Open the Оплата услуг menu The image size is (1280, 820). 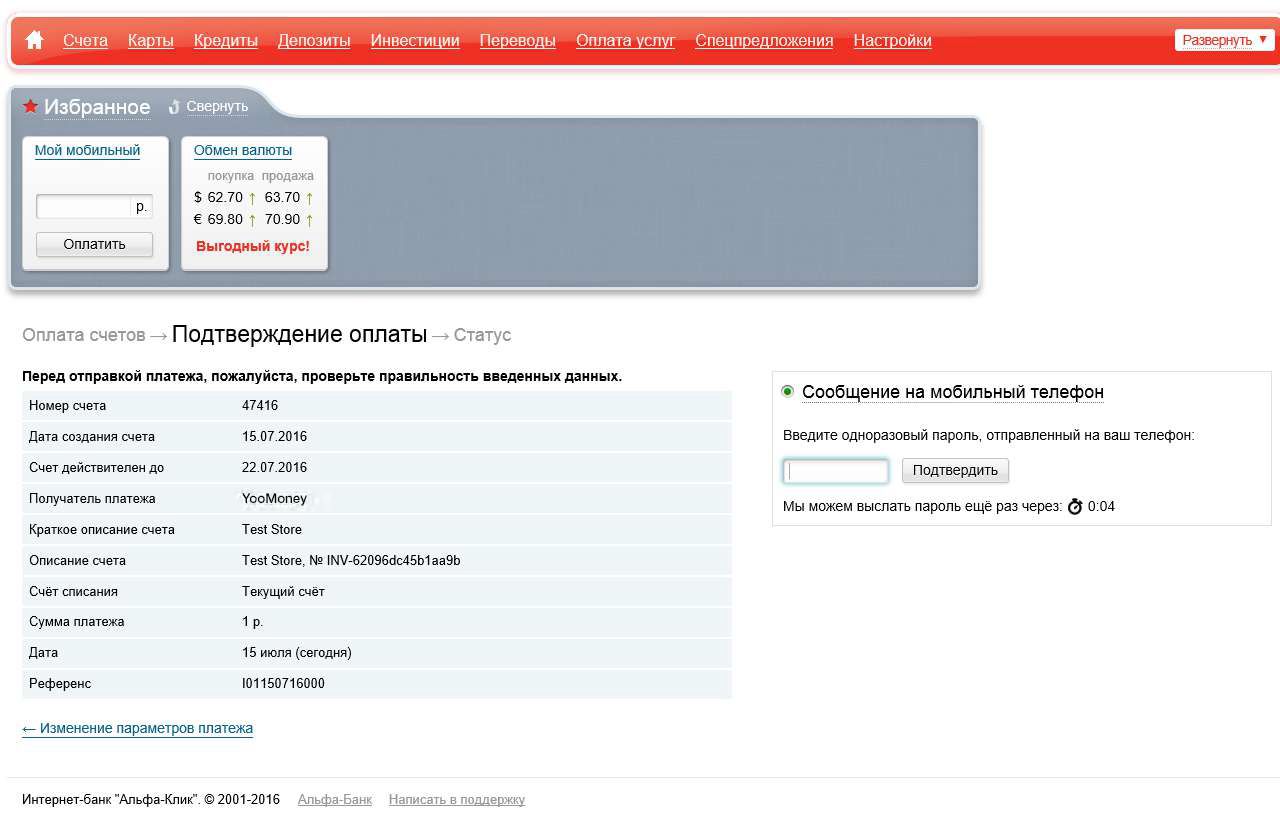click(x=626, y=40)
